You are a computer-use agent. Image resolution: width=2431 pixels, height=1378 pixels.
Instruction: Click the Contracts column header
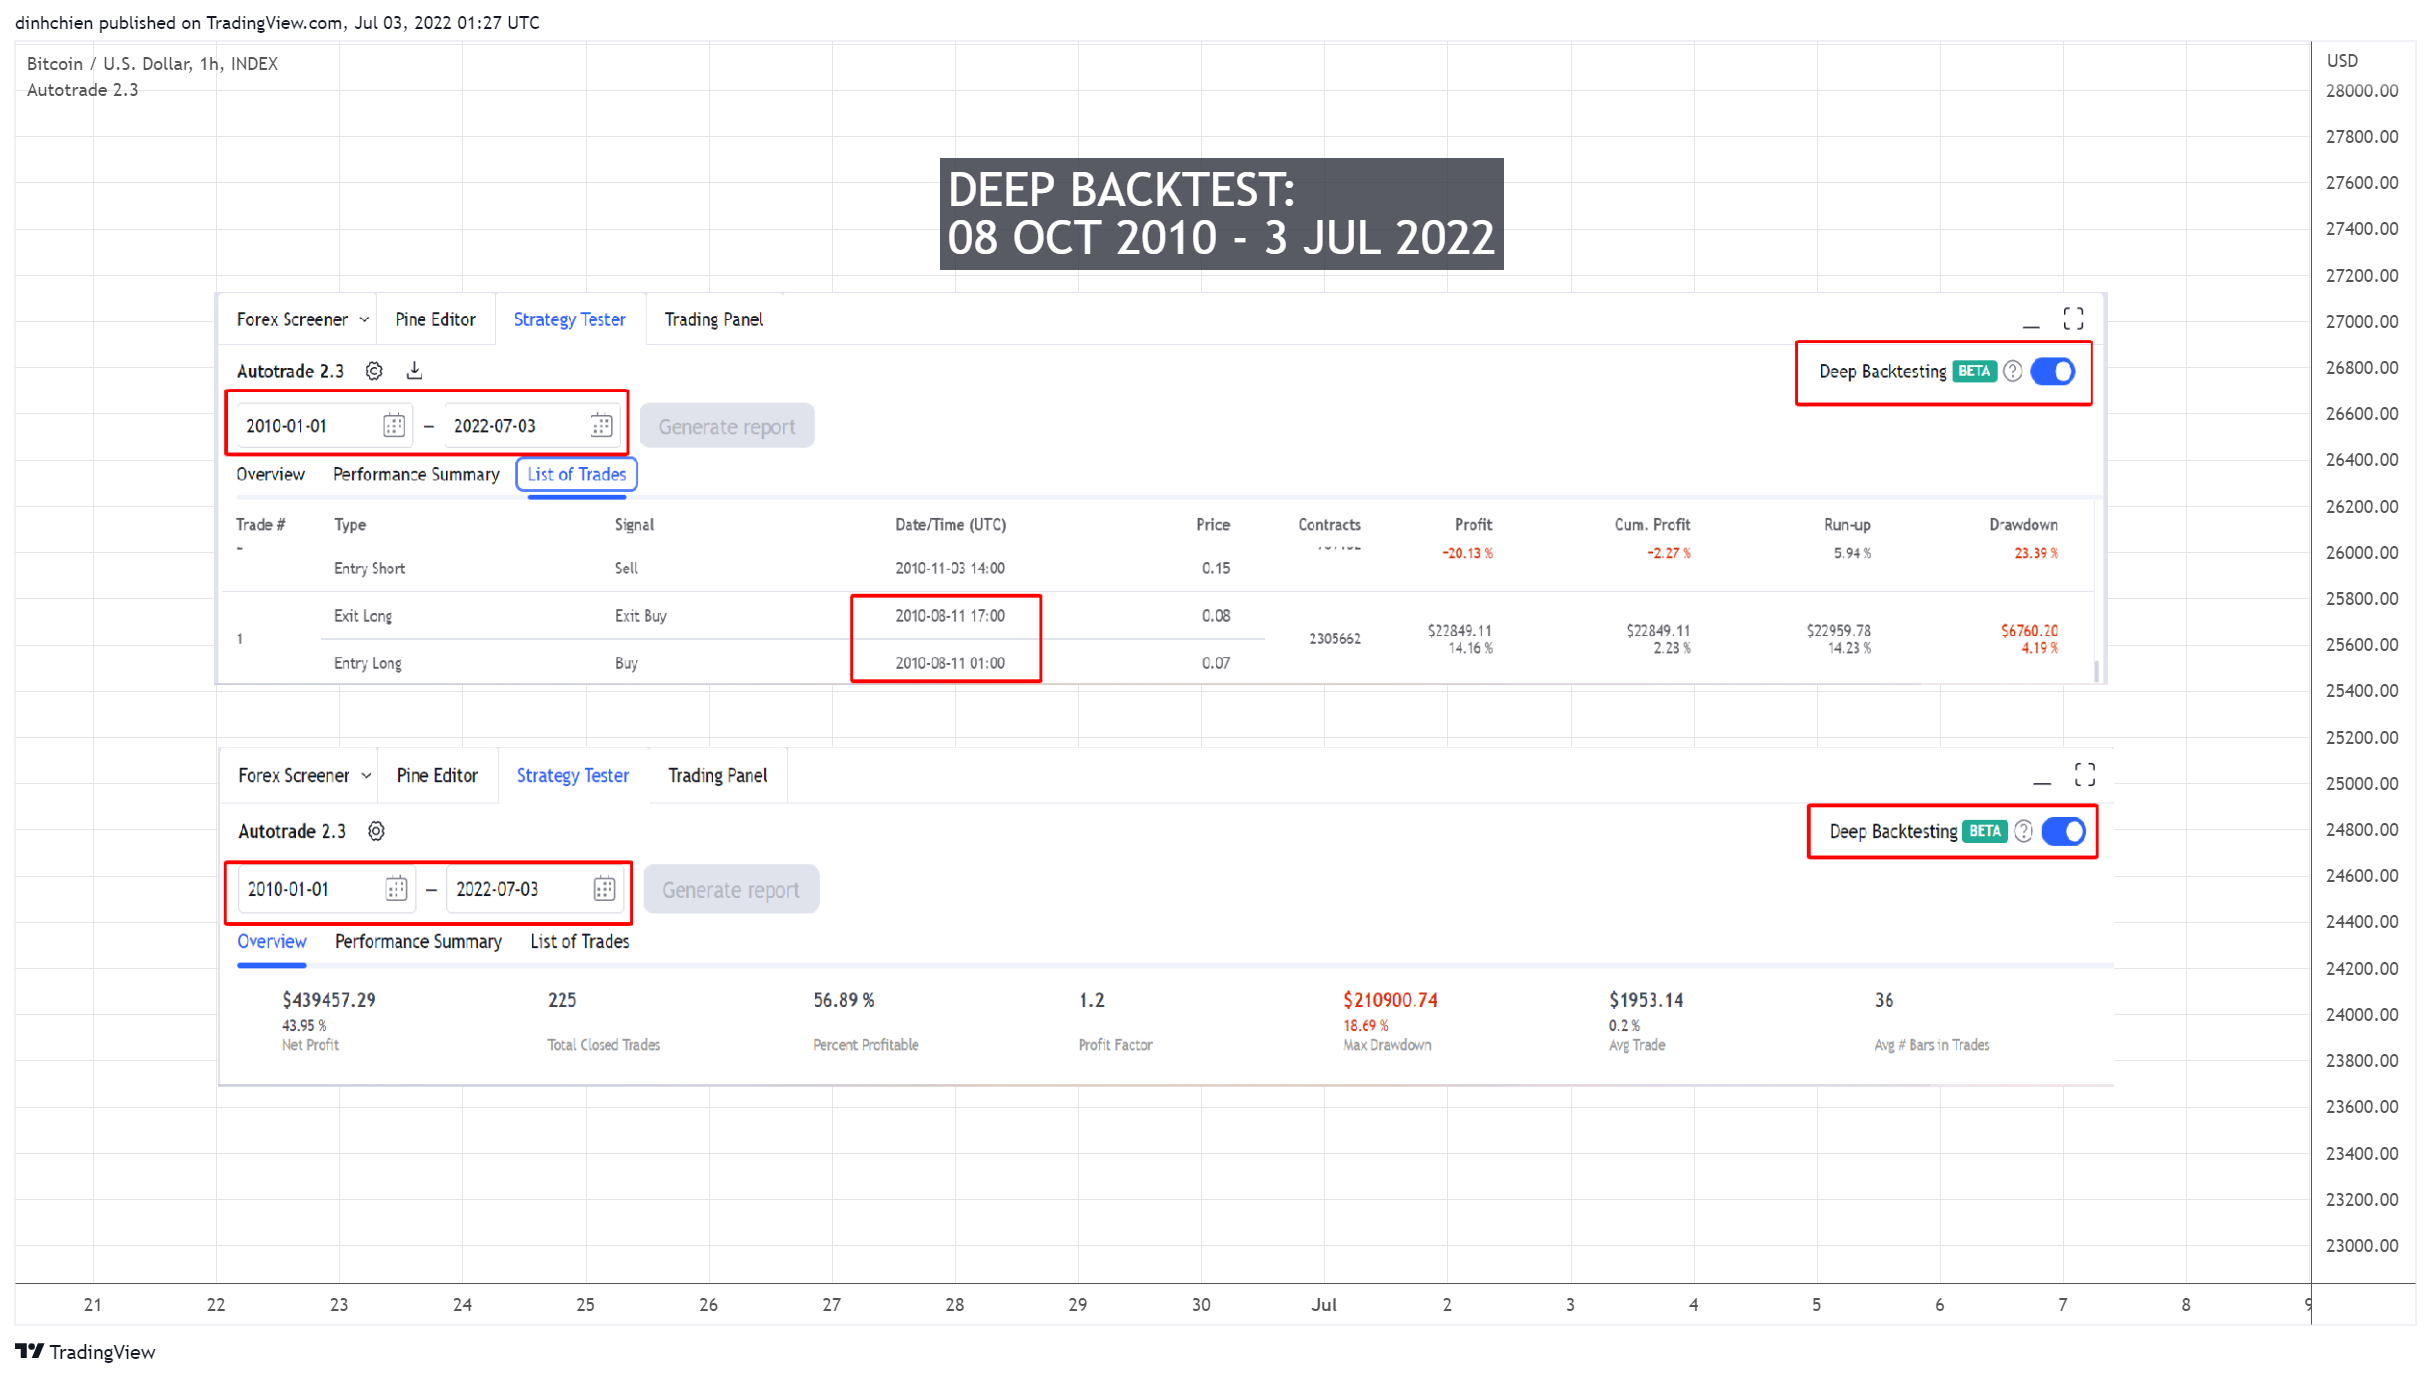point(1329,525)
